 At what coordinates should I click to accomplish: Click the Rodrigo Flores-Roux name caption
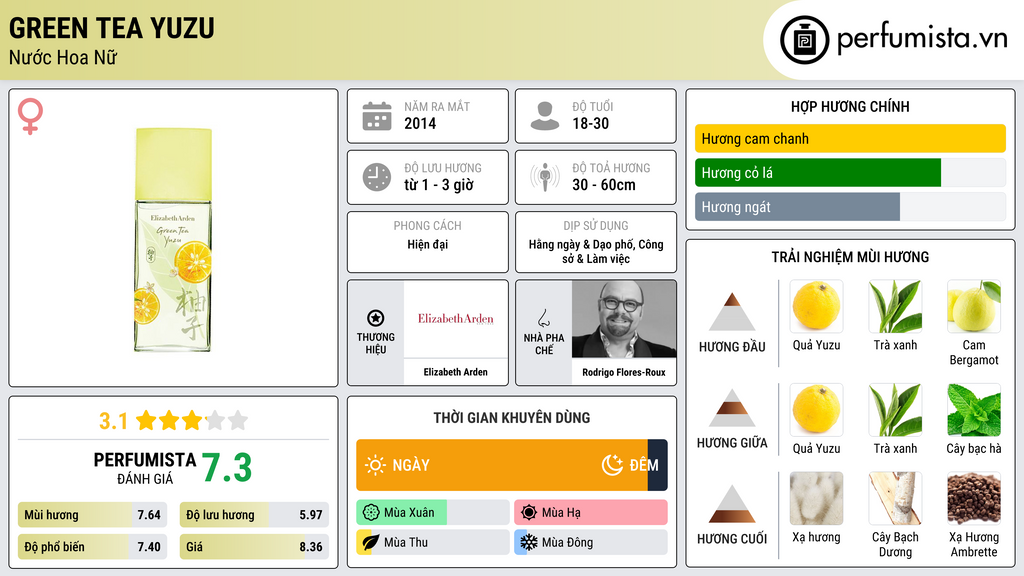[x=624, y=372]
